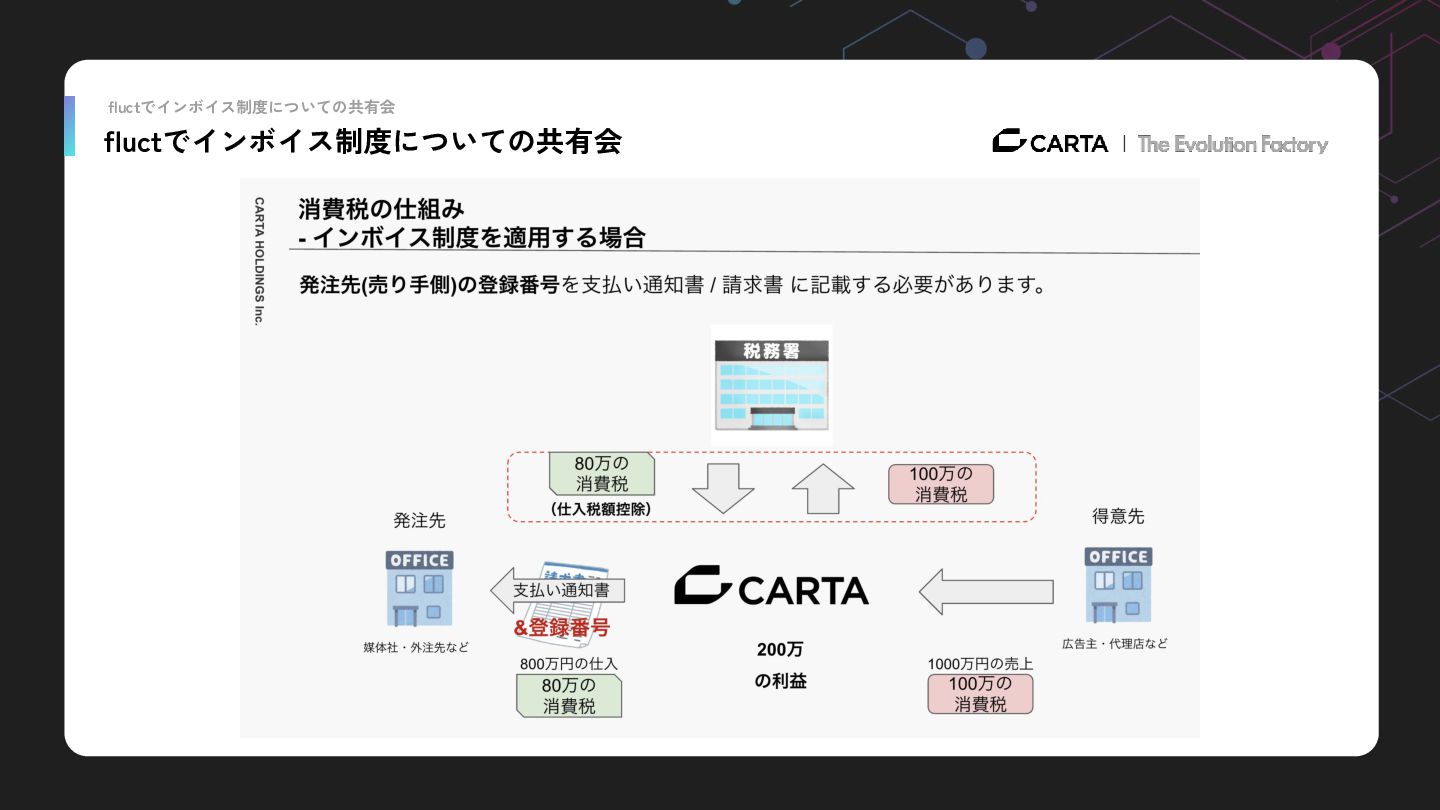Viewport: 1440px width, 810px height.
Task: Click the down arrow below the tax office
Action: click(x=723, y=488)
